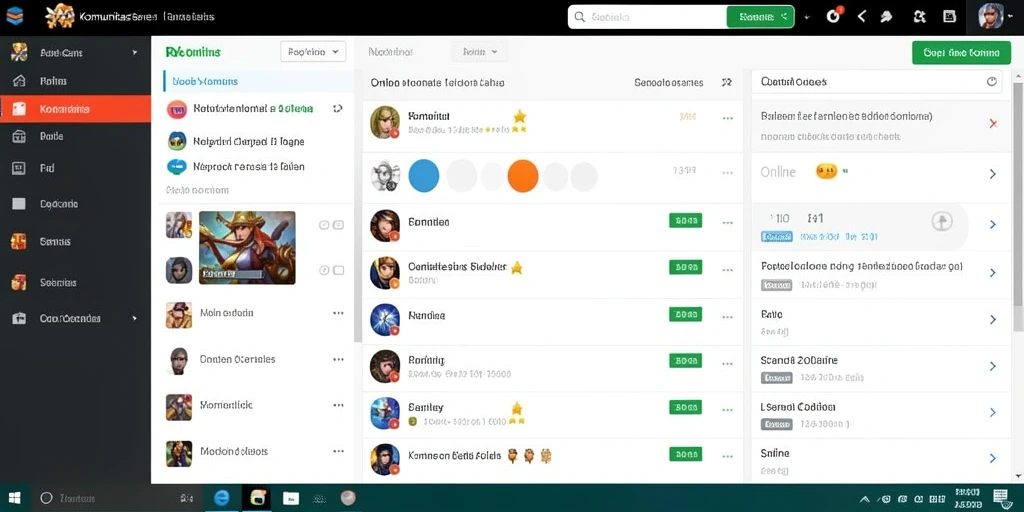Screen dimensions: 1024x512
Task: Tick the square checkbox beside the lower game thumbnail
Action: pos(338,270)
